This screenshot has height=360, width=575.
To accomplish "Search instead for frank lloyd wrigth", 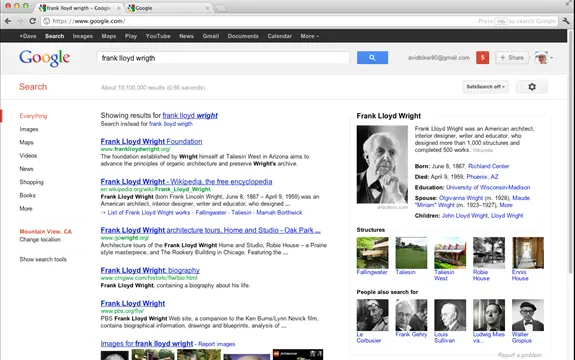I will (171, 124).
